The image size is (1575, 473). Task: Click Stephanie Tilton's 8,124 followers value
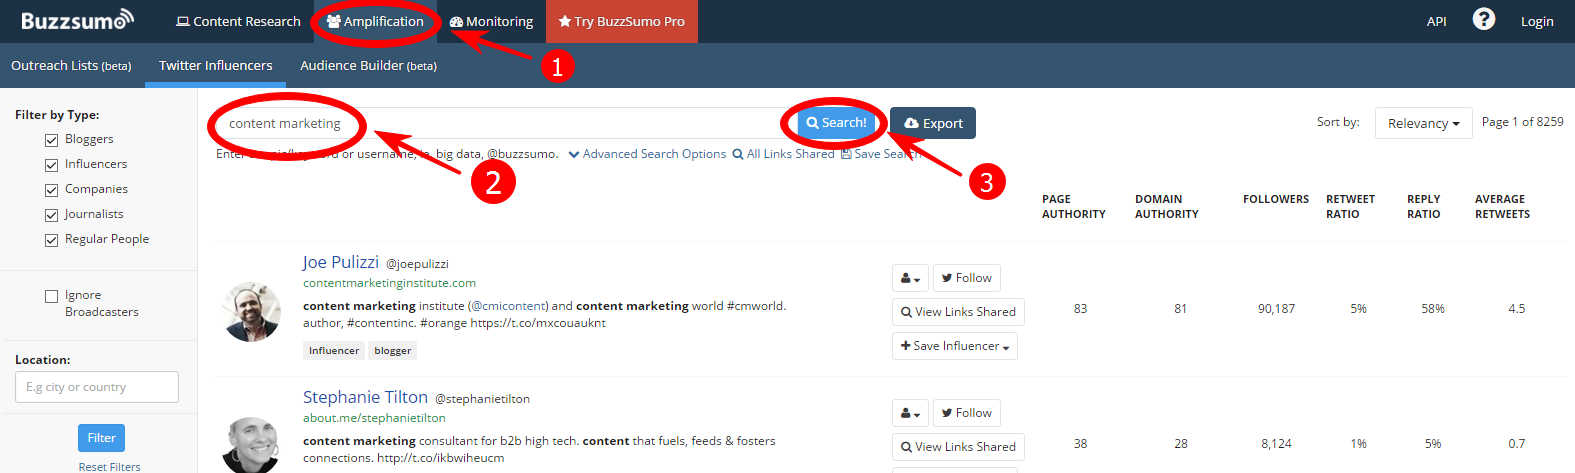click(1276, 444)
